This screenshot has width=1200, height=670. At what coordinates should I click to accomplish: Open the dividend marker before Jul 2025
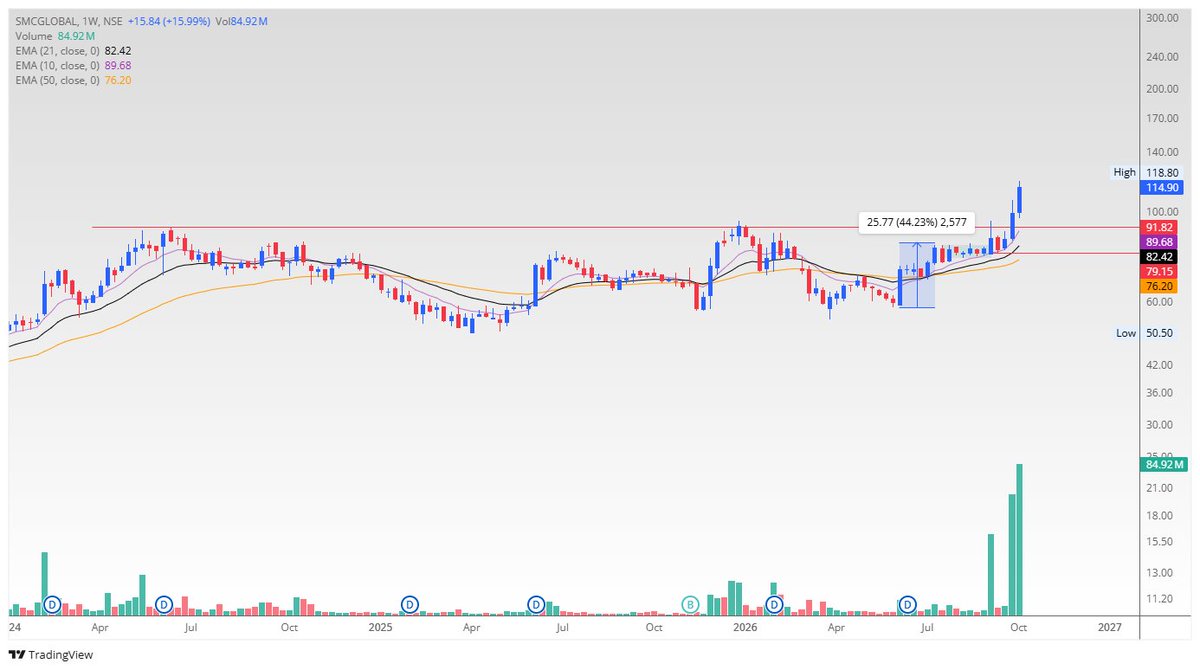point(536,604)
